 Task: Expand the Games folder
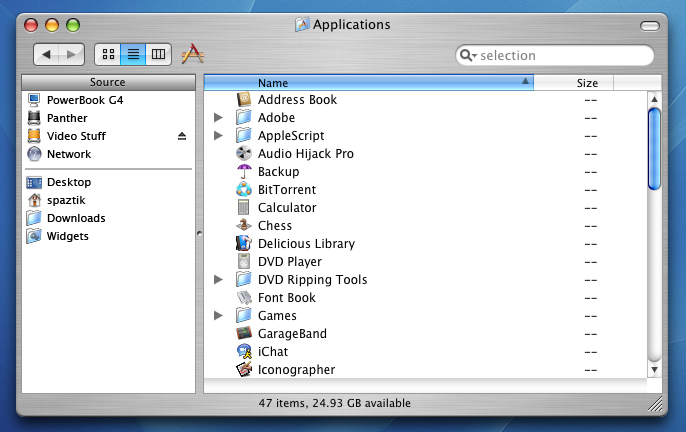[218, 316]
